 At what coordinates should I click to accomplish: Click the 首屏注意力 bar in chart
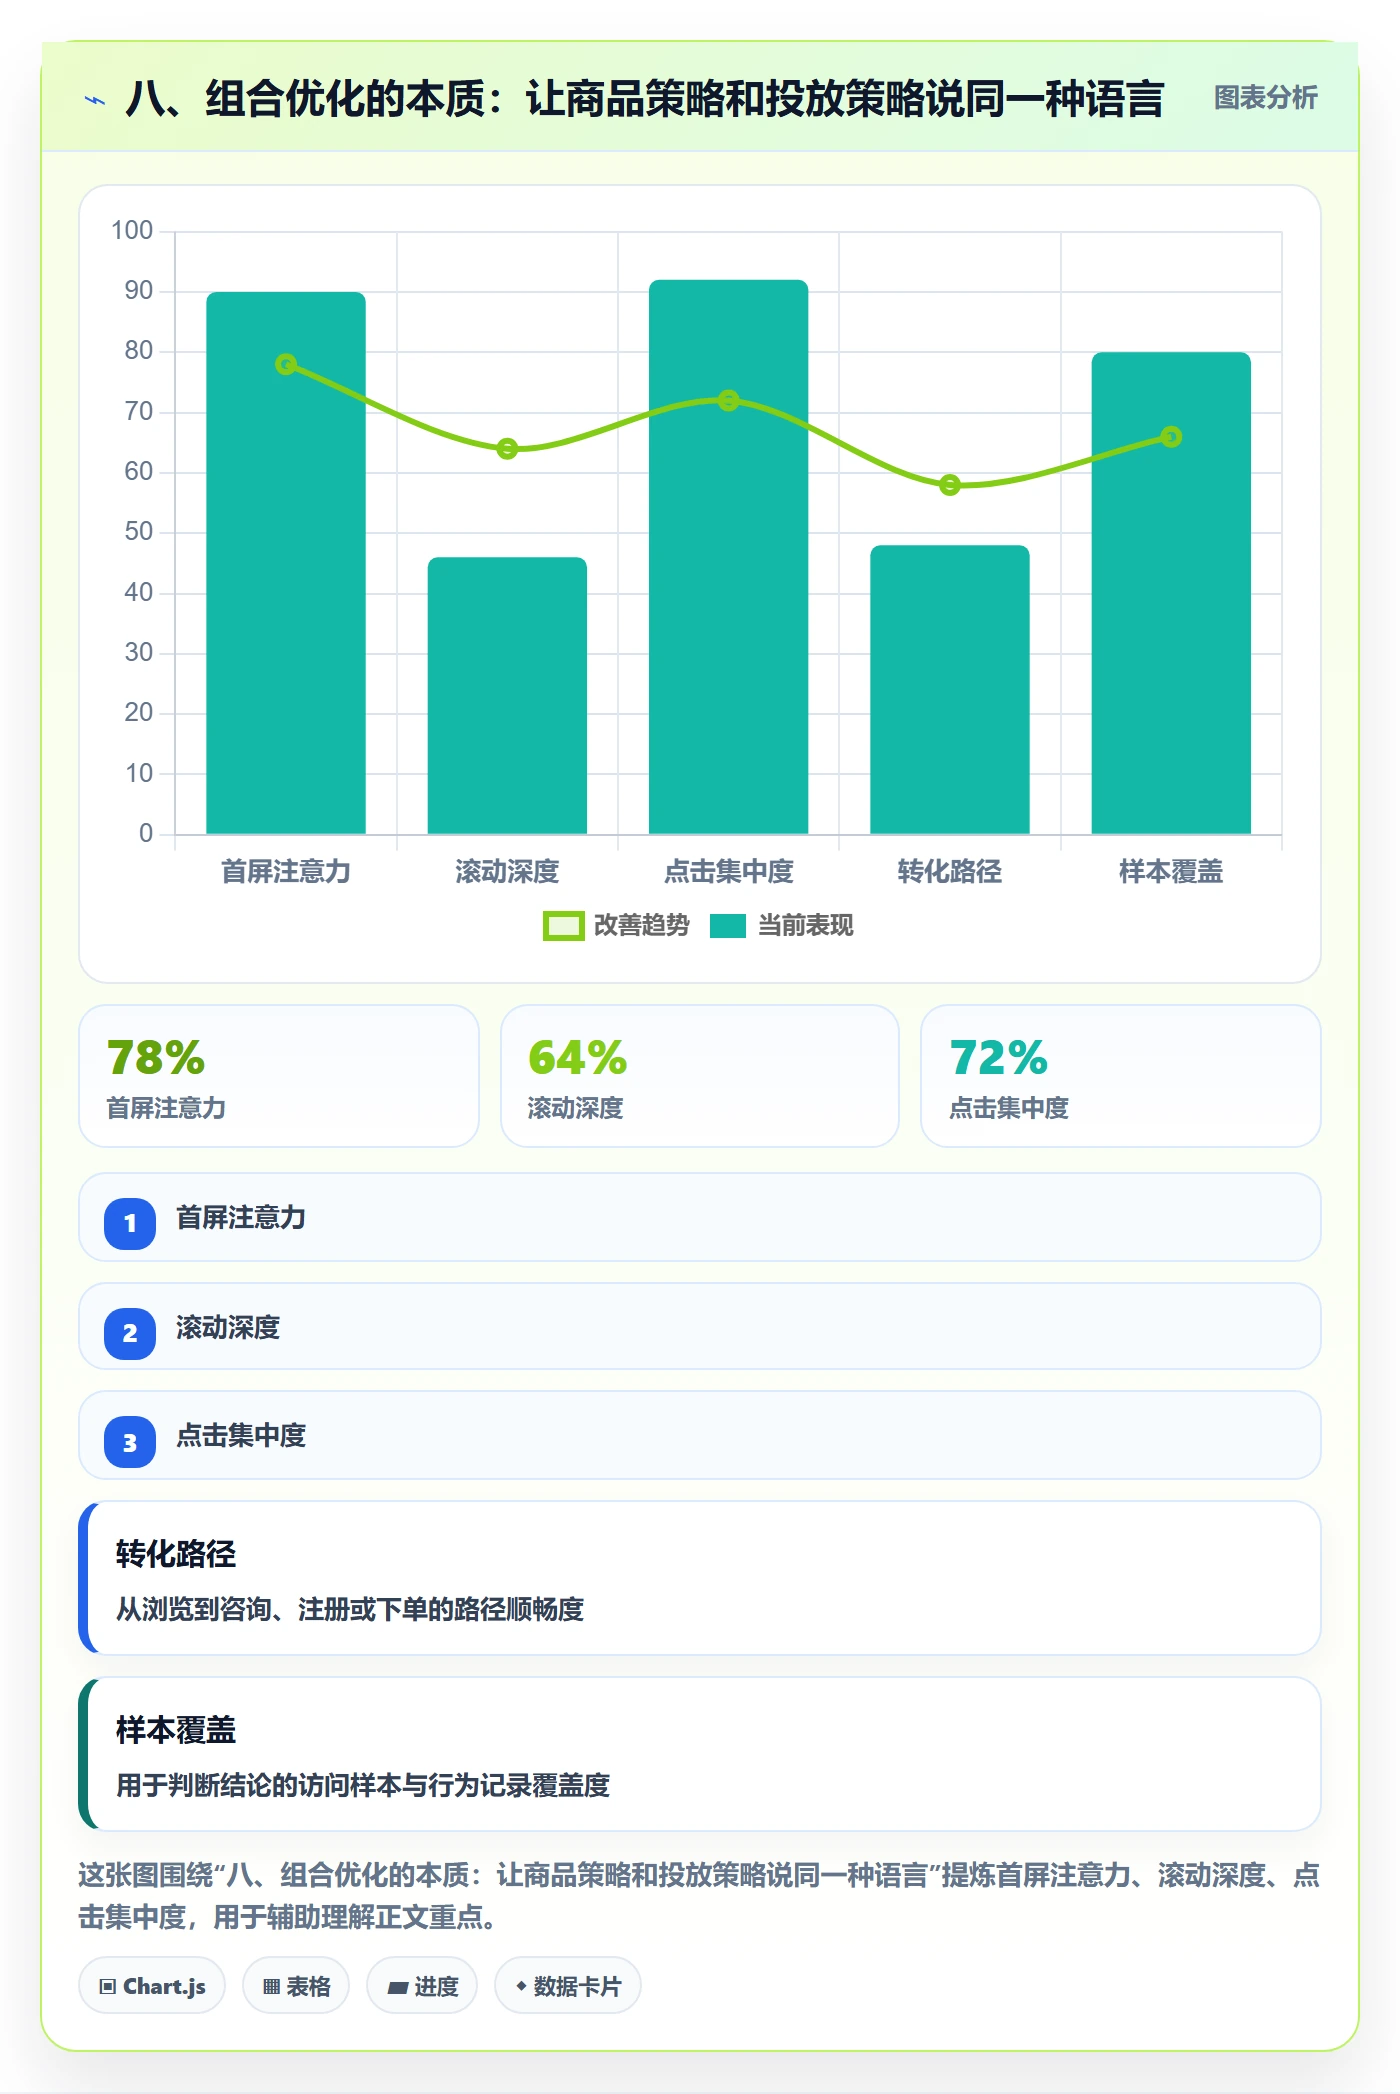[286, 563]
